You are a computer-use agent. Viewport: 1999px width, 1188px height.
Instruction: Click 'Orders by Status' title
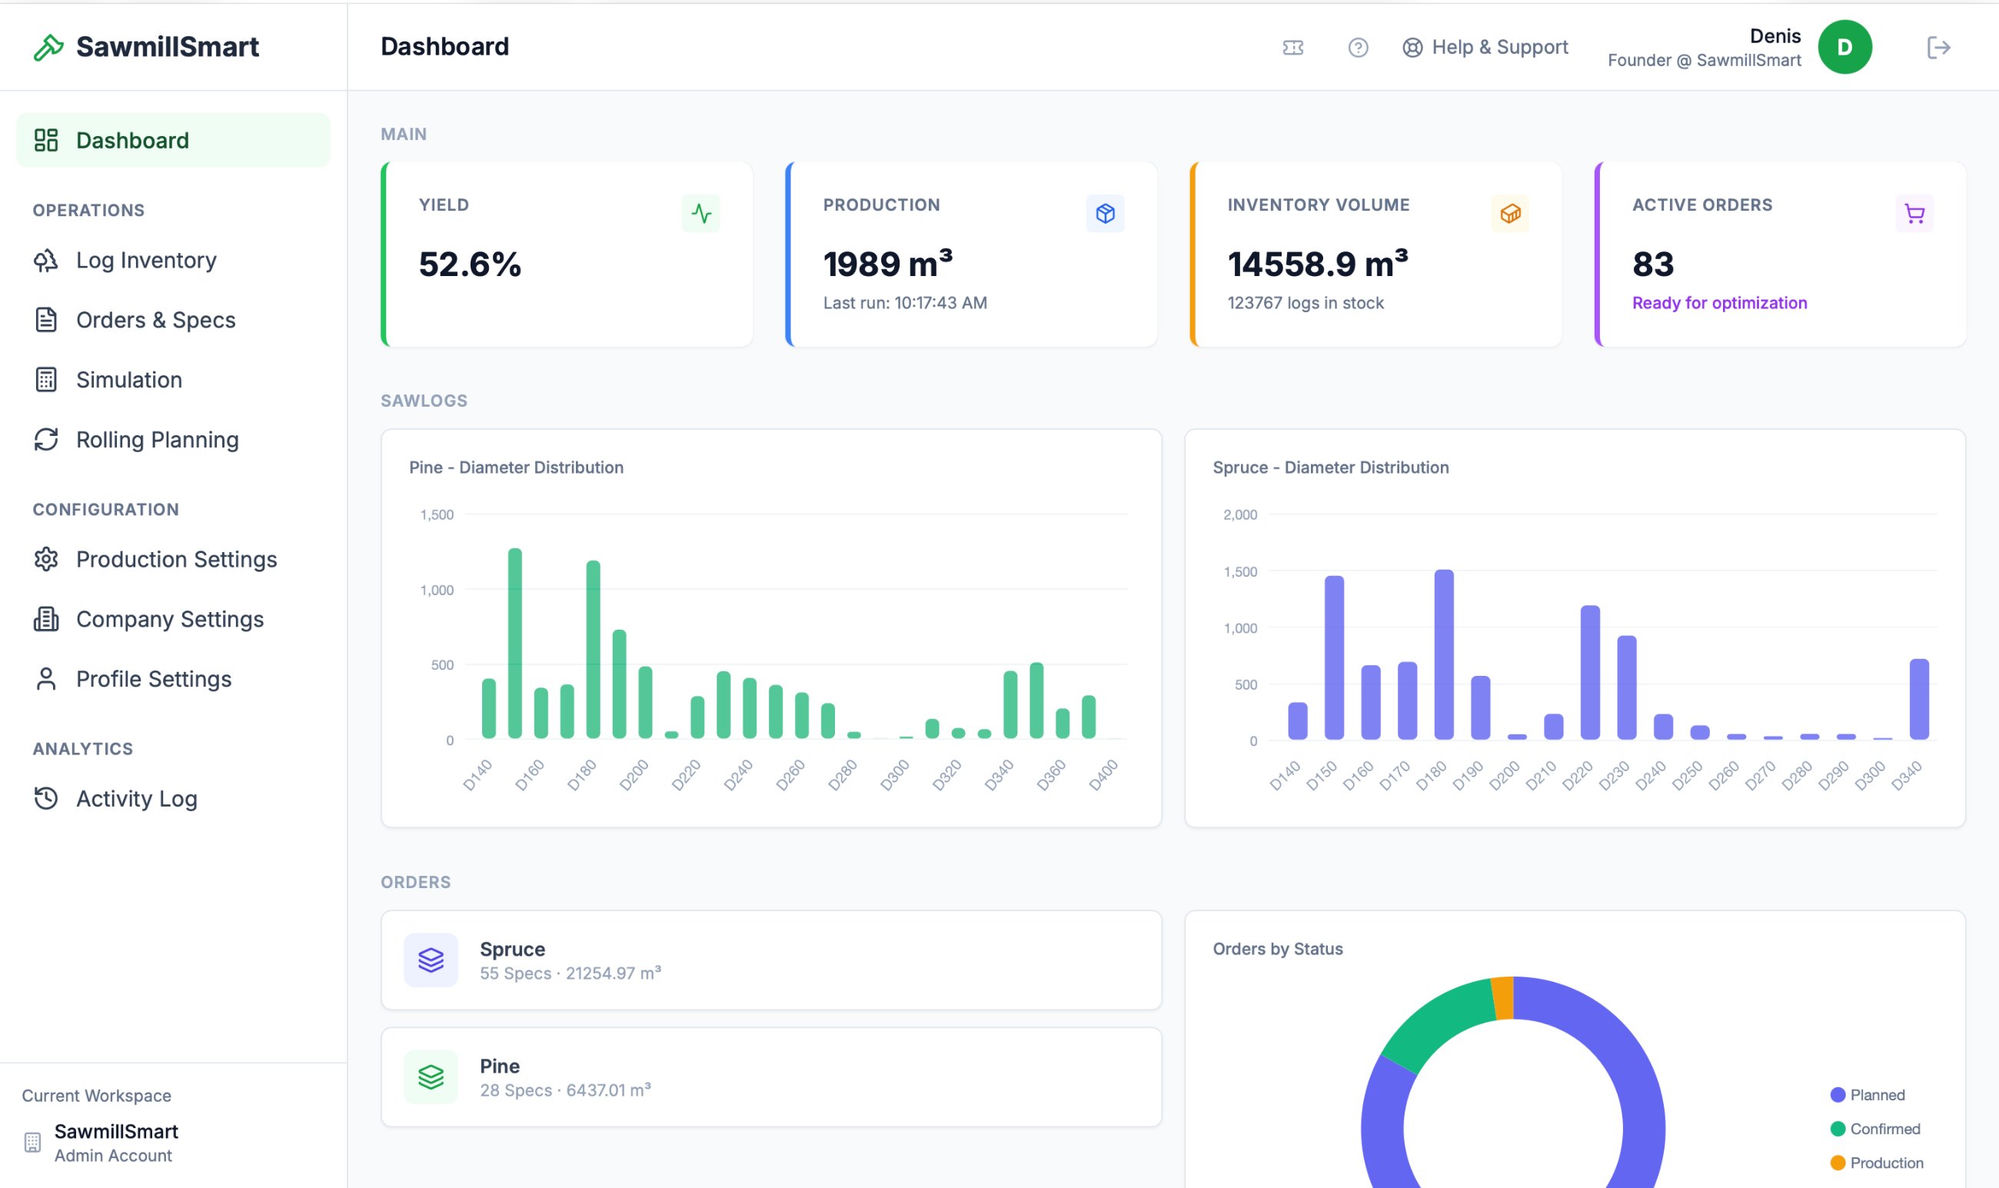(x=1278, y=949)
